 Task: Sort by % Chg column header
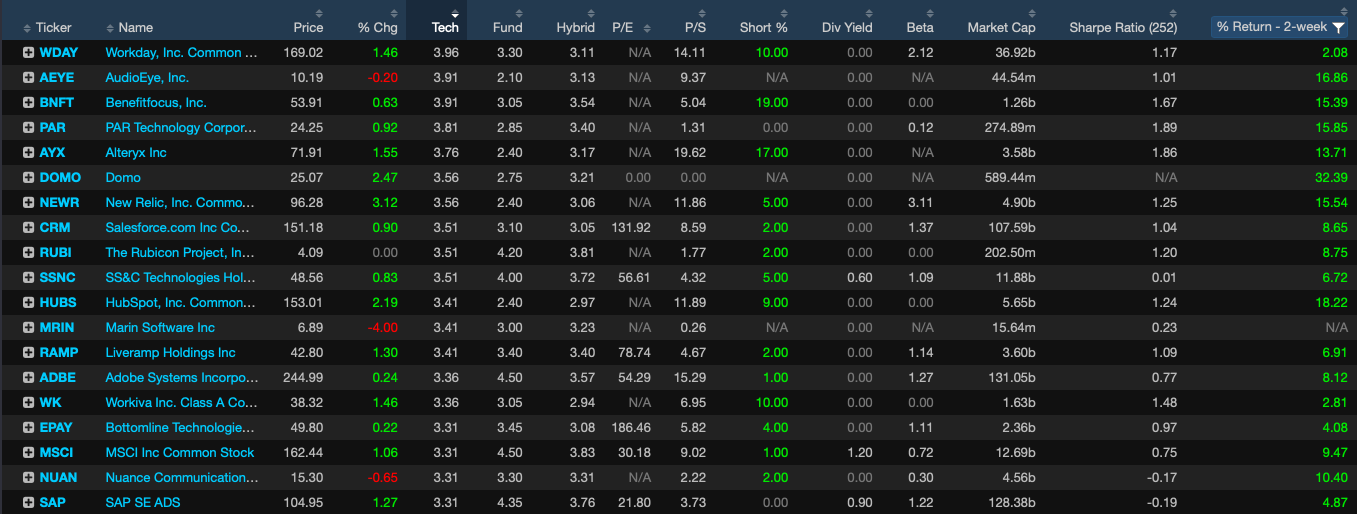pyautogui.click(x=378, y=27)
